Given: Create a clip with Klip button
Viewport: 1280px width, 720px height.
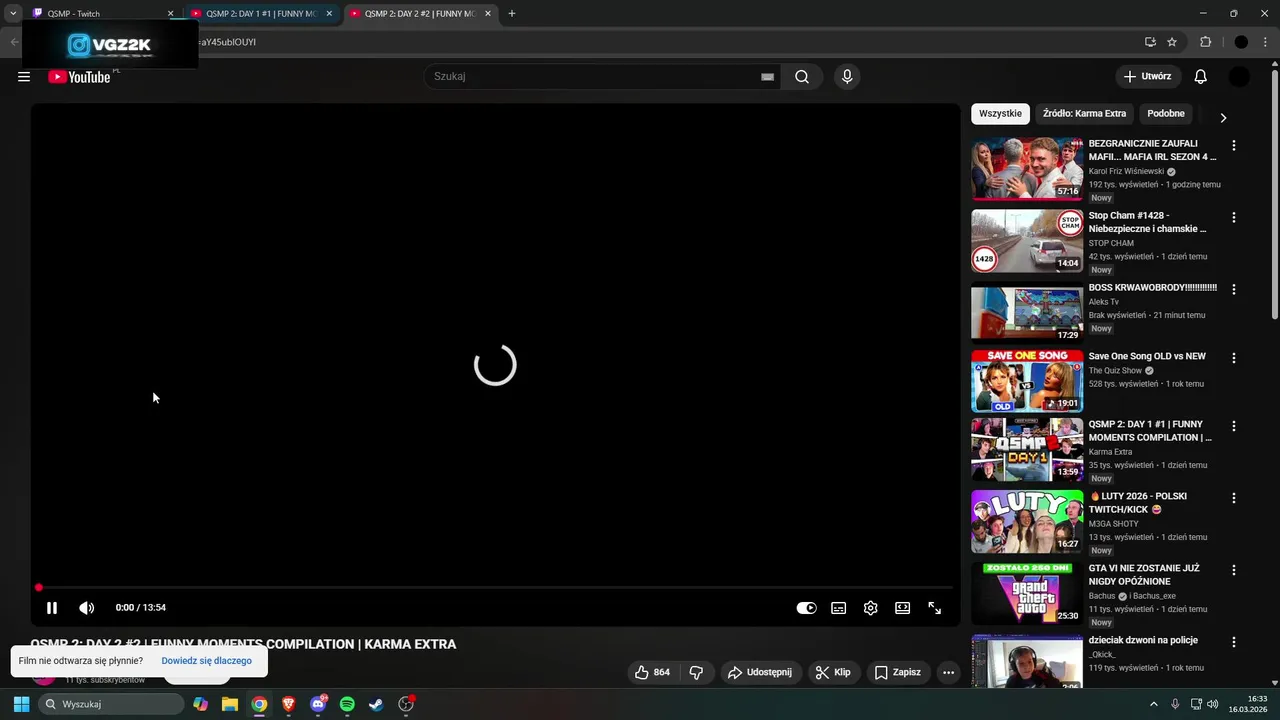Looking at the screenshot, I should click(833, 672).
